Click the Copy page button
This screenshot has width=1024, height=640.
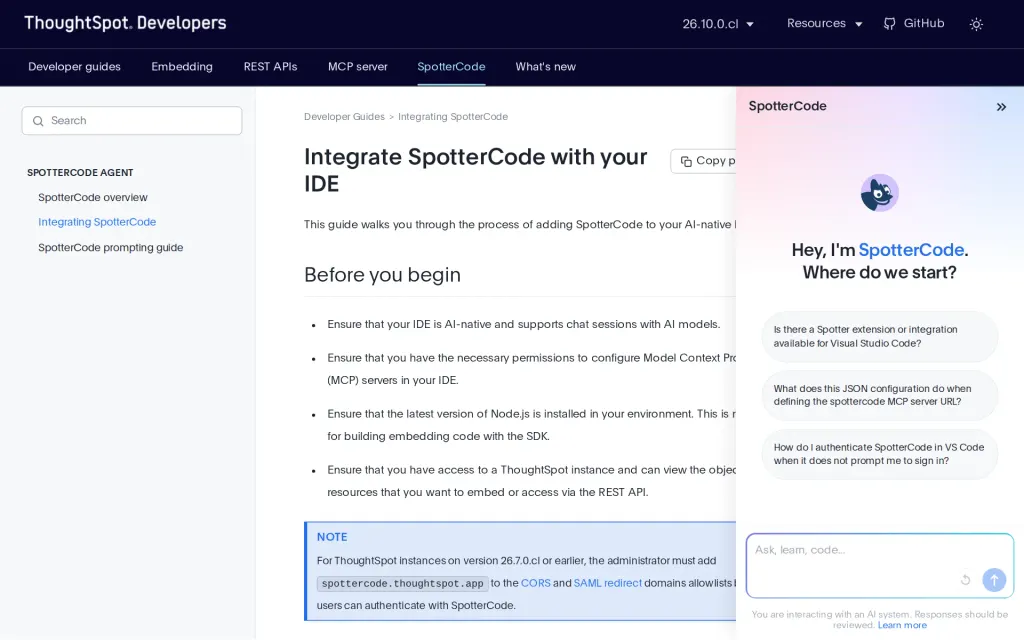[x=703, y=161]
